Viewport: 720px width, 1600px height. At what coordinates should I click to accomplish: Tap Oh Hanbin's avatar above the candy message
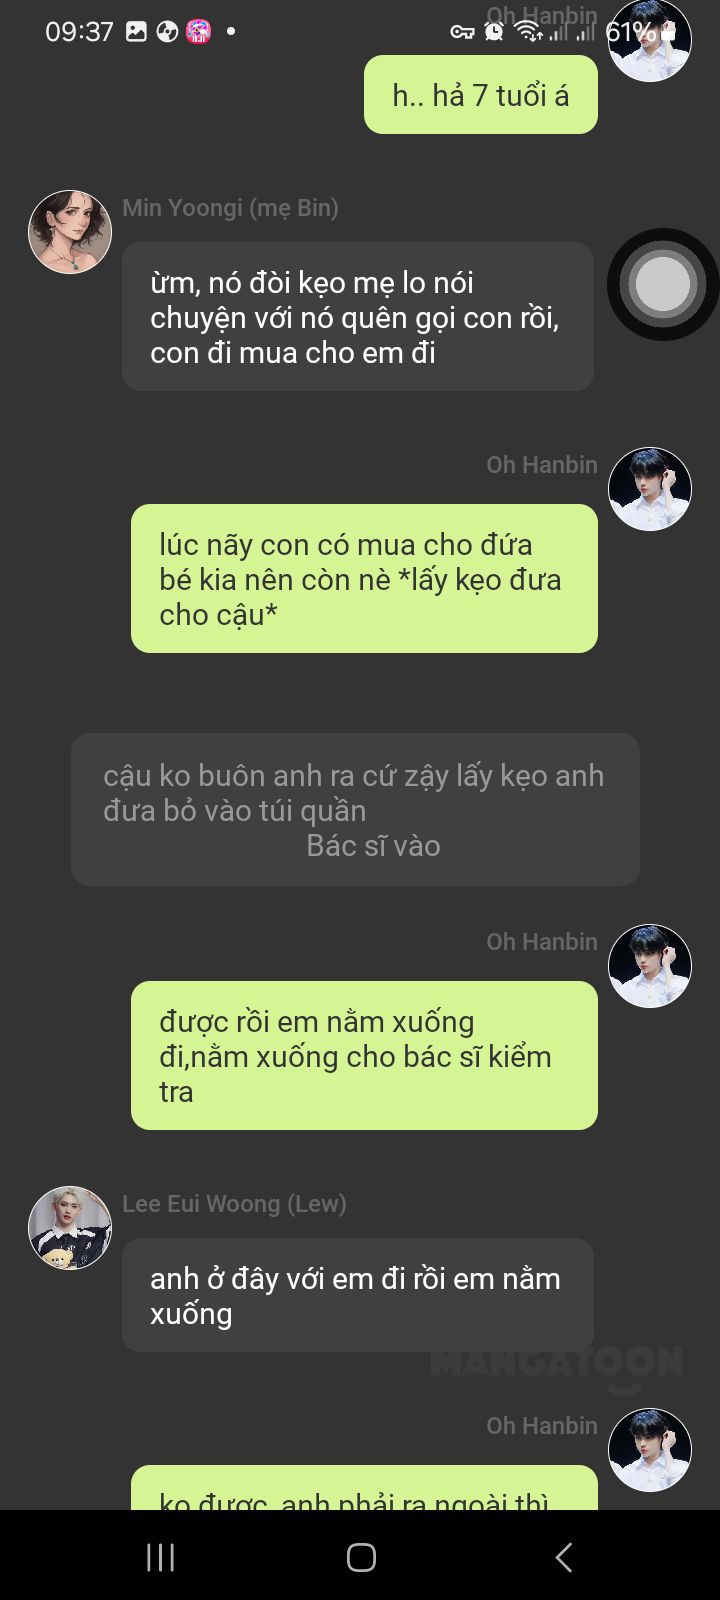(650, 489)
